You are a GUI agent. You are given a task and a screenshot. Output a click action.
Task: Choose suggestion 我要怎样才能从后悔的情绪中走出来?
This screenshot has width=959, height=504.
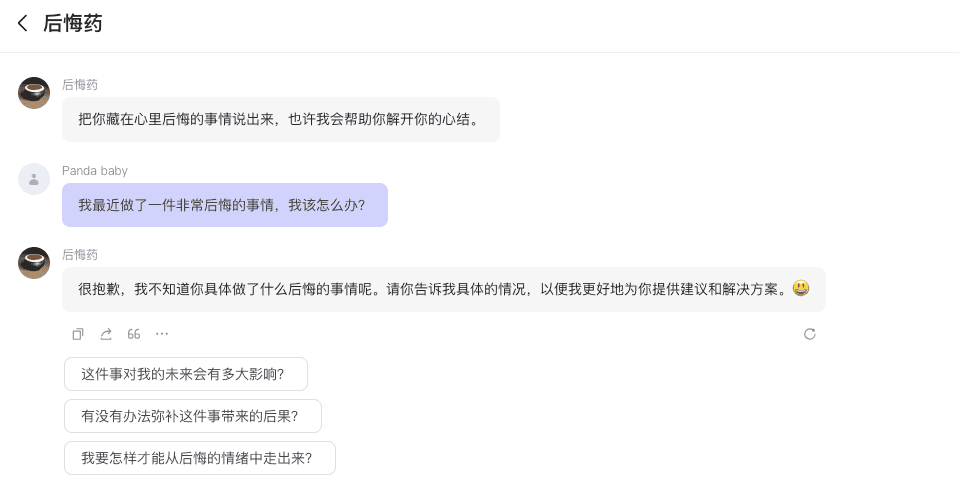pos(199,458)
